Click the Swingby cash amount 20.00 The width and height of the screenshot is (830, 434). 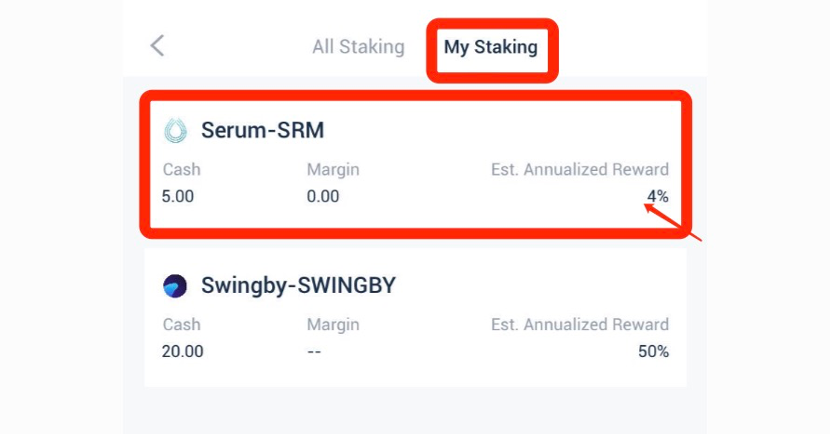pos(182,351)
